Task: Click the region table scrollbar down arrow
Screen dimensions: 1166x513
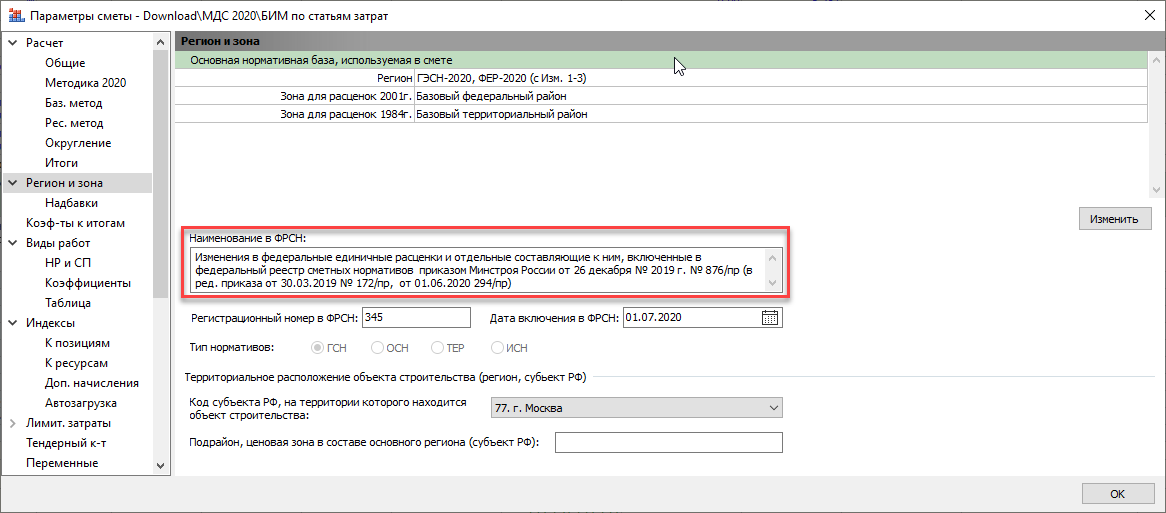Action: pyautogui.click(x=1156, y=190)
